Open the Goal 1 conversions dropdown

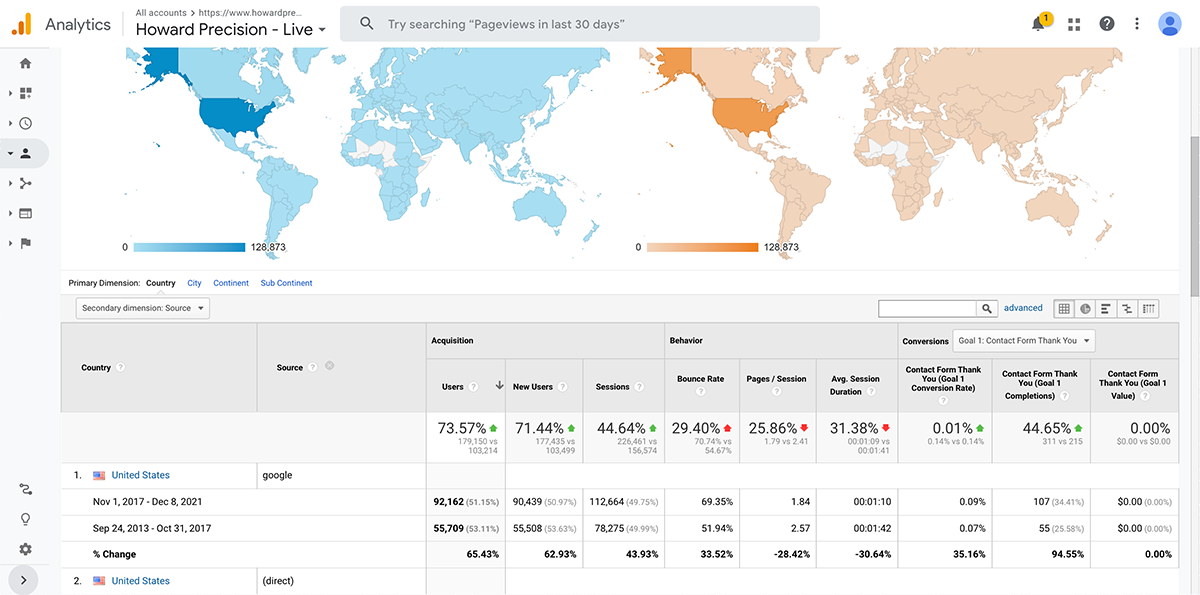[1024, 341]
